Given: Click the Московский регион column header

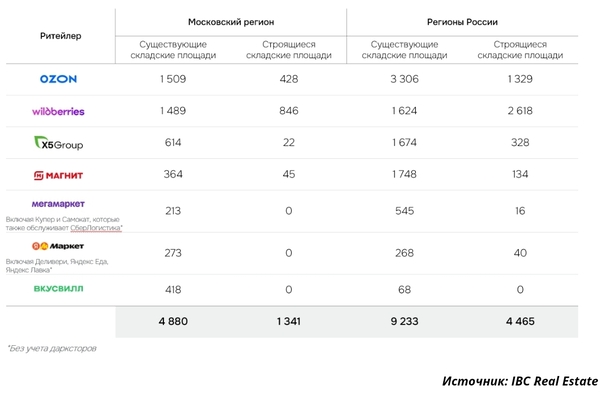Looking at the screenshot, I should click(231, 22).
